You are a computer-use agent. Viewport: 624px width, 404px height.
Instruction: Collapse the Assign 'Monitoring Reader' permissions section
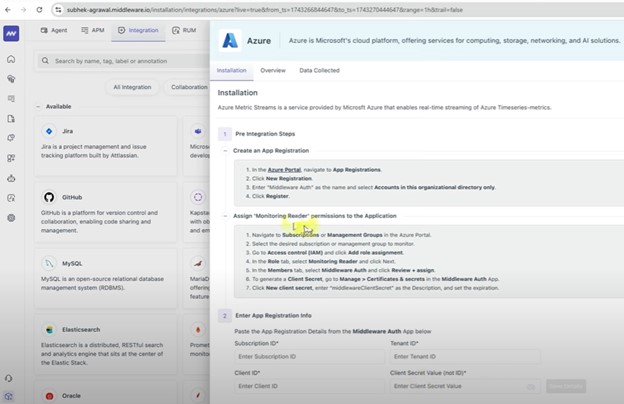click(225, 216)
